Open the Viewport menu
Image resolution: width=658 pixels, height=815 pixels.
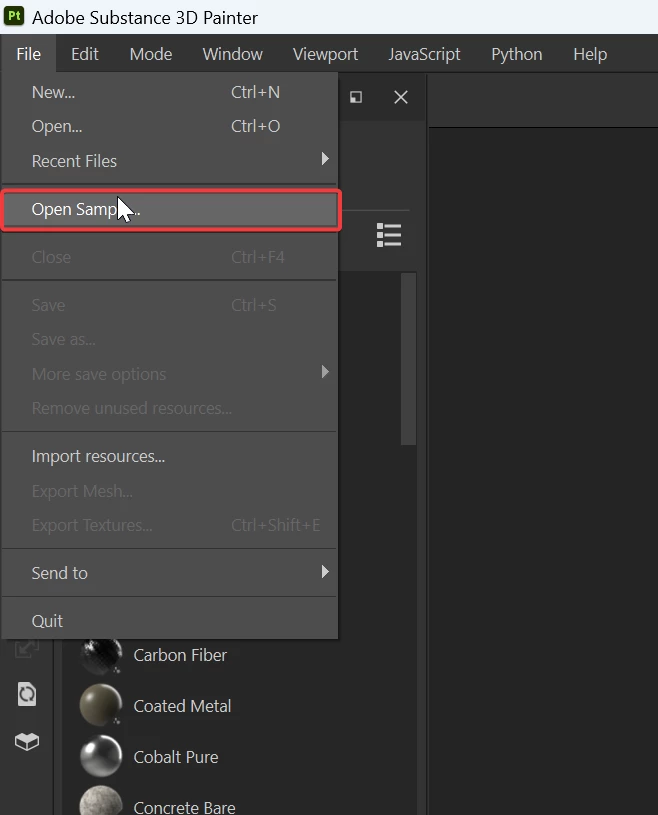(325, 54)
